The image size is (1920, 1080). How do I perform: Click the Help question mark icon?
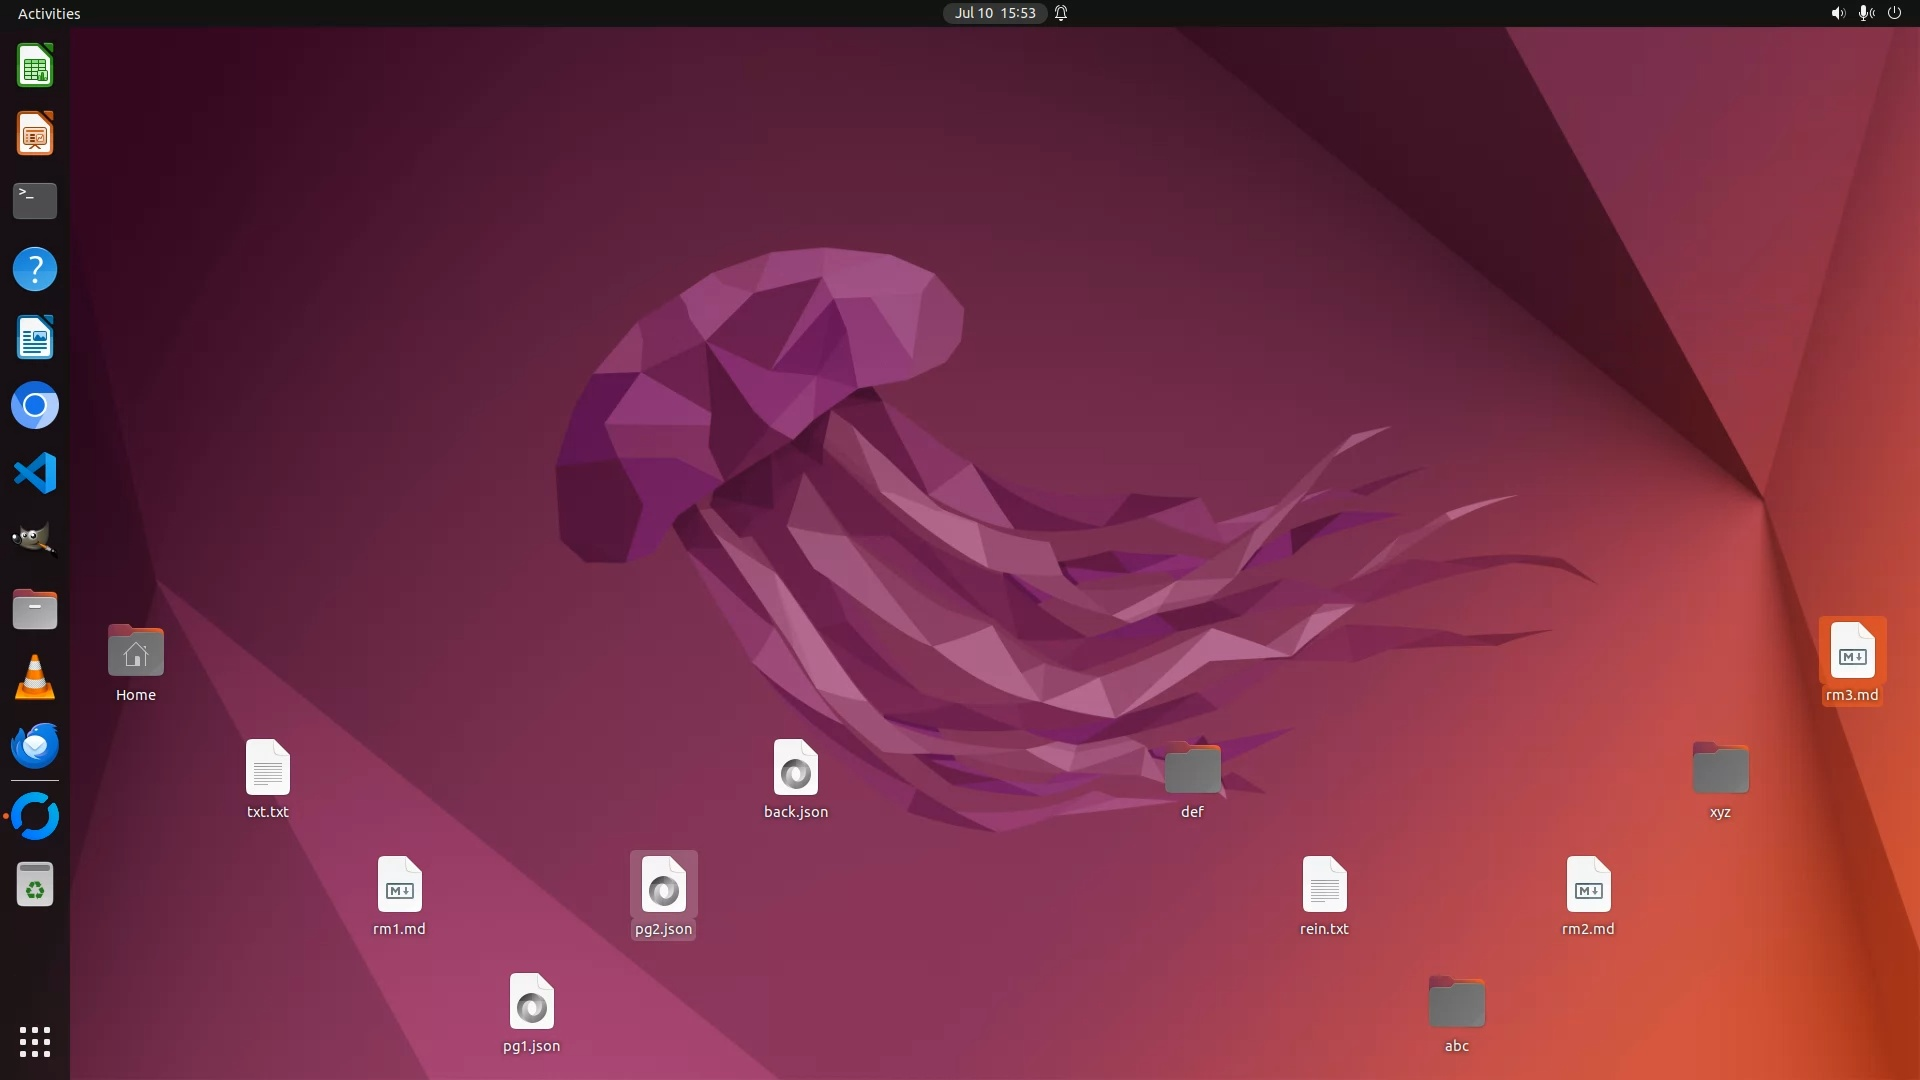point(35,269)
